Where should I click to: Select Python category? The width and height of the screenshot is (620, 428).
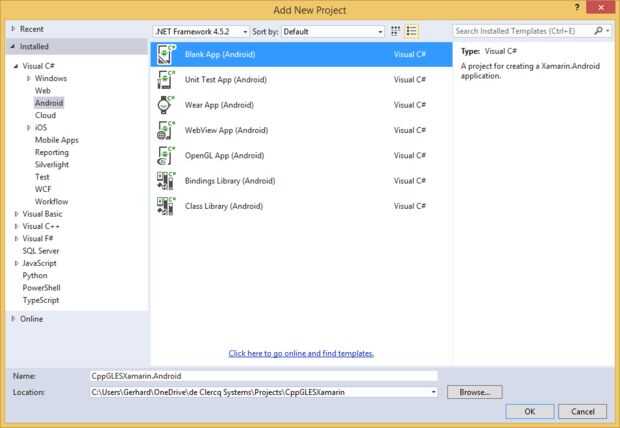(35, 275)
